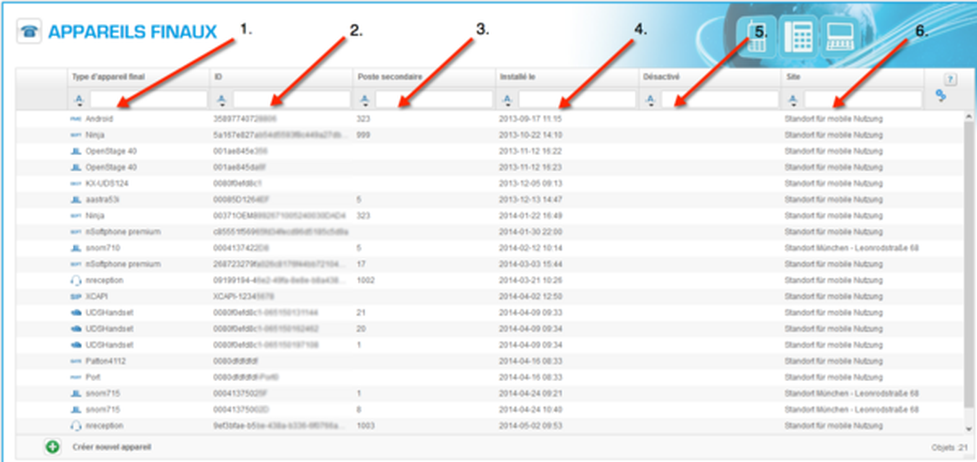Open sort dropdown for Site column

click(793, 99)
